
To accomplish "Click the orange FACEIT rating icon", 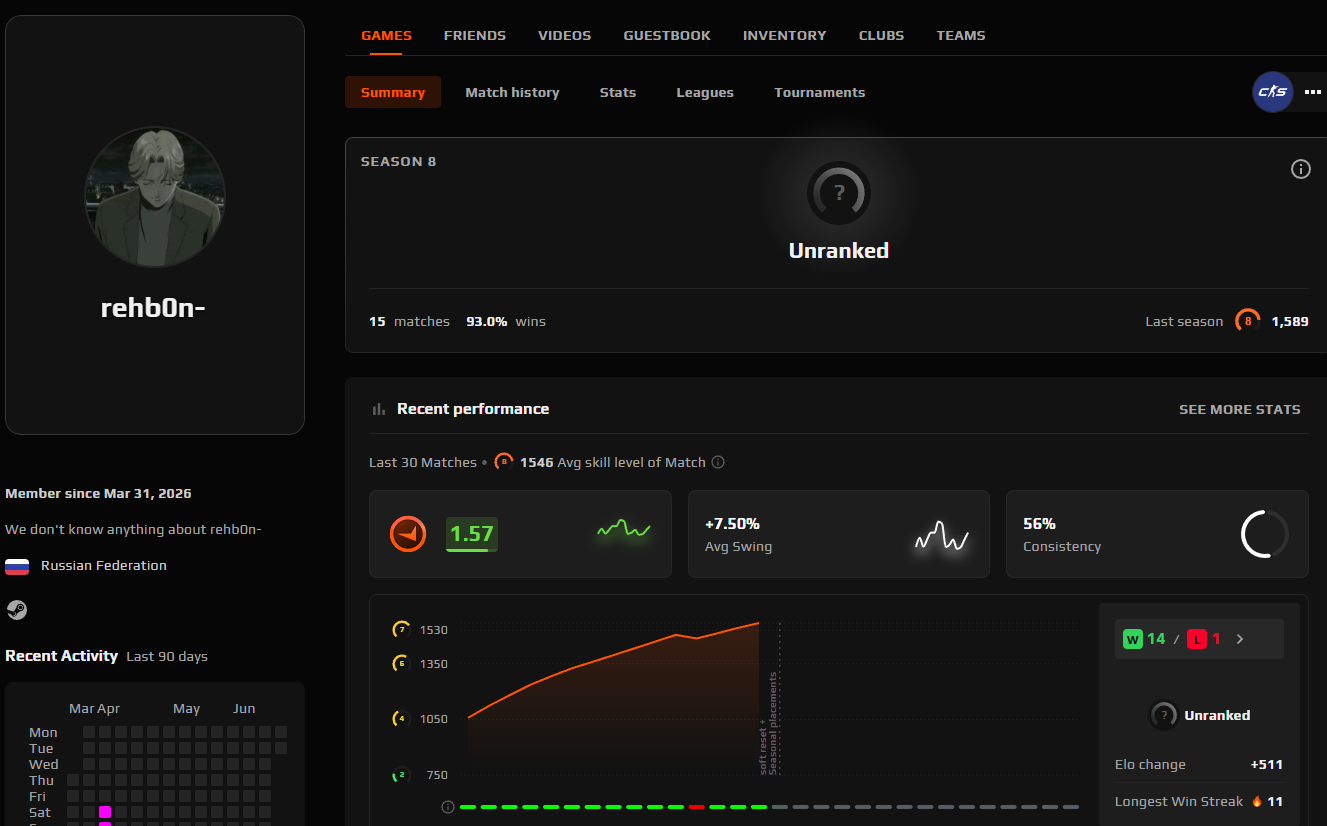I will coord(408,534).
